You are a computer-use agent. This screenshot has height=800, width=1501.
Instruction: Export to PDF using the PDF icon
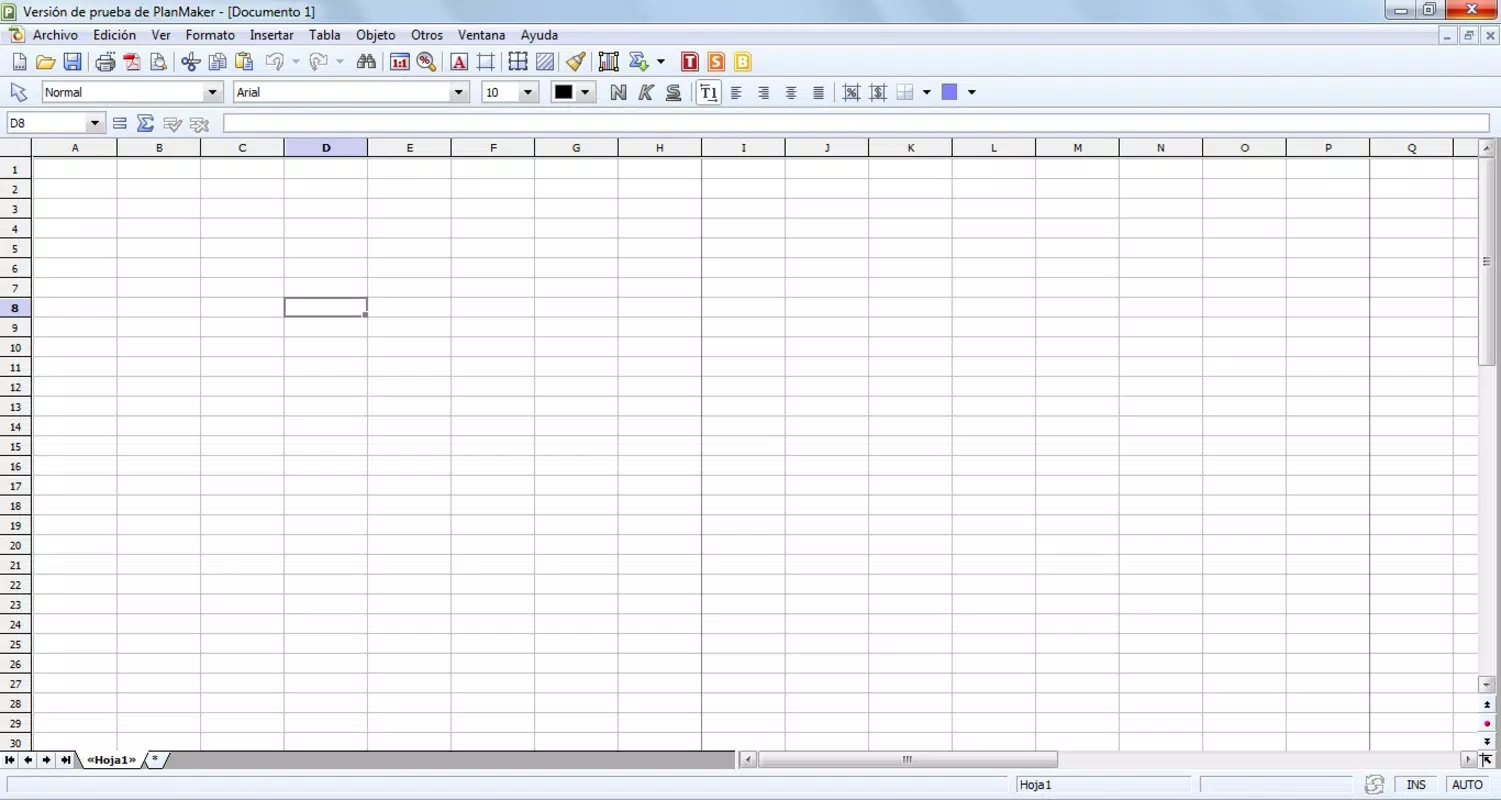132,62
